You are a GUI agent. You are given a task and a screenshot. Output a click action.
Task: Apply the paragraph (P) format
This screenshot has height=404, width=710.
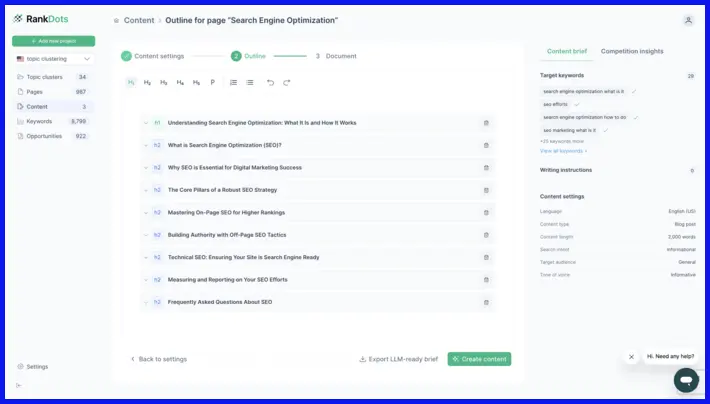(212, 82)
